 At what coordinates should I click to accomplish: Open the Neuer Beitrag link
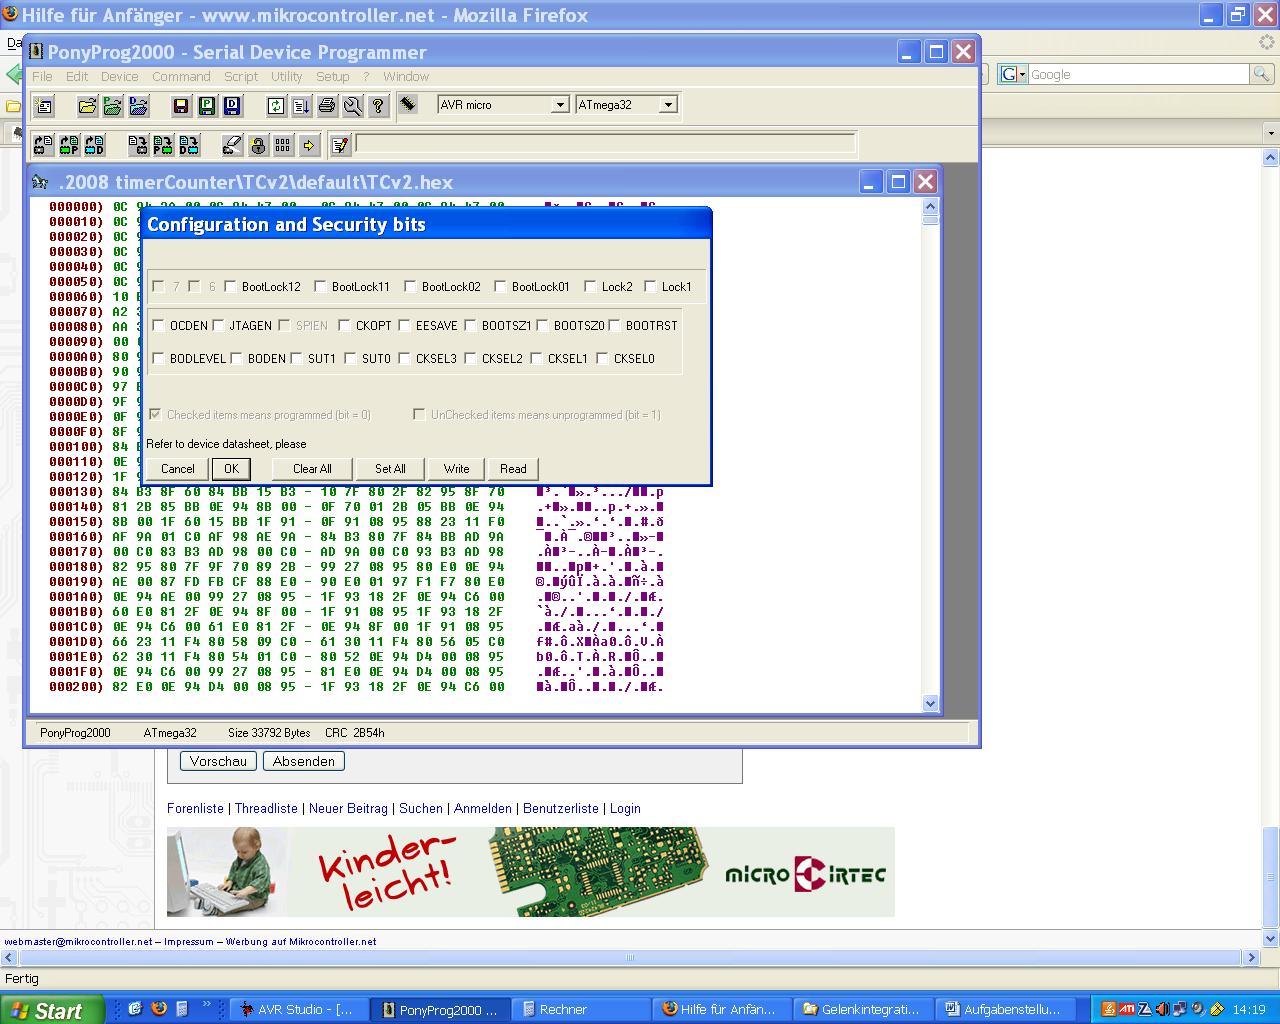348,808
